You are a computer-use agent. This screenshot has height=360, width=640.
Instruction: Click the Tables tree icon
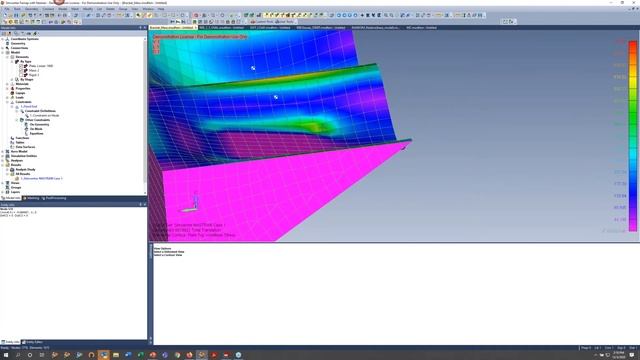coord(12,142)
